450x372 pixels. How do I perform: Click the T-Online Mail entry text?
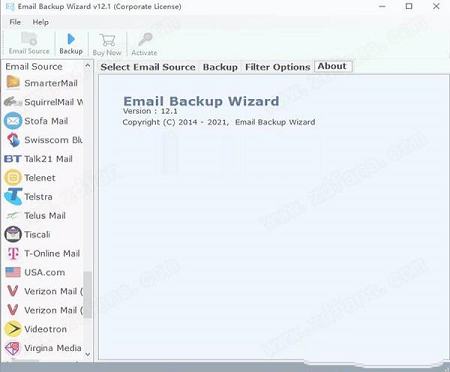[52, 253]
